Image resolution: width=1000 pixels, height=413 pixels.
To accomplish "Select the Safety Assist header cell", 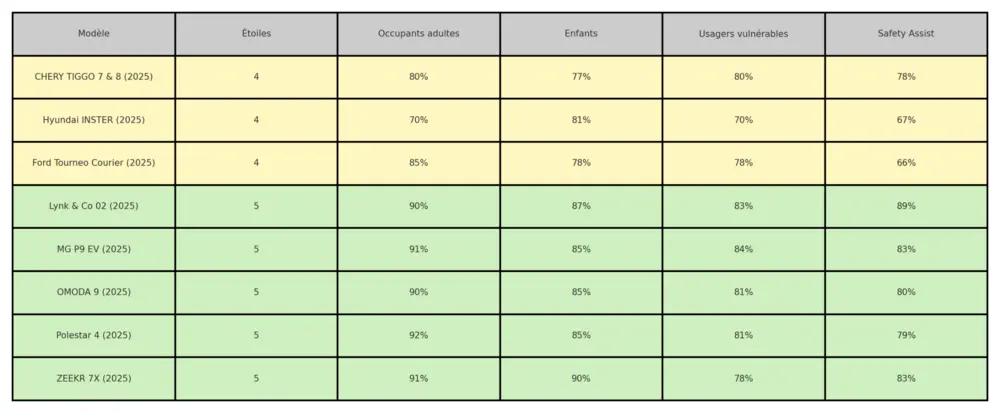I will click(x=906, y=34).
